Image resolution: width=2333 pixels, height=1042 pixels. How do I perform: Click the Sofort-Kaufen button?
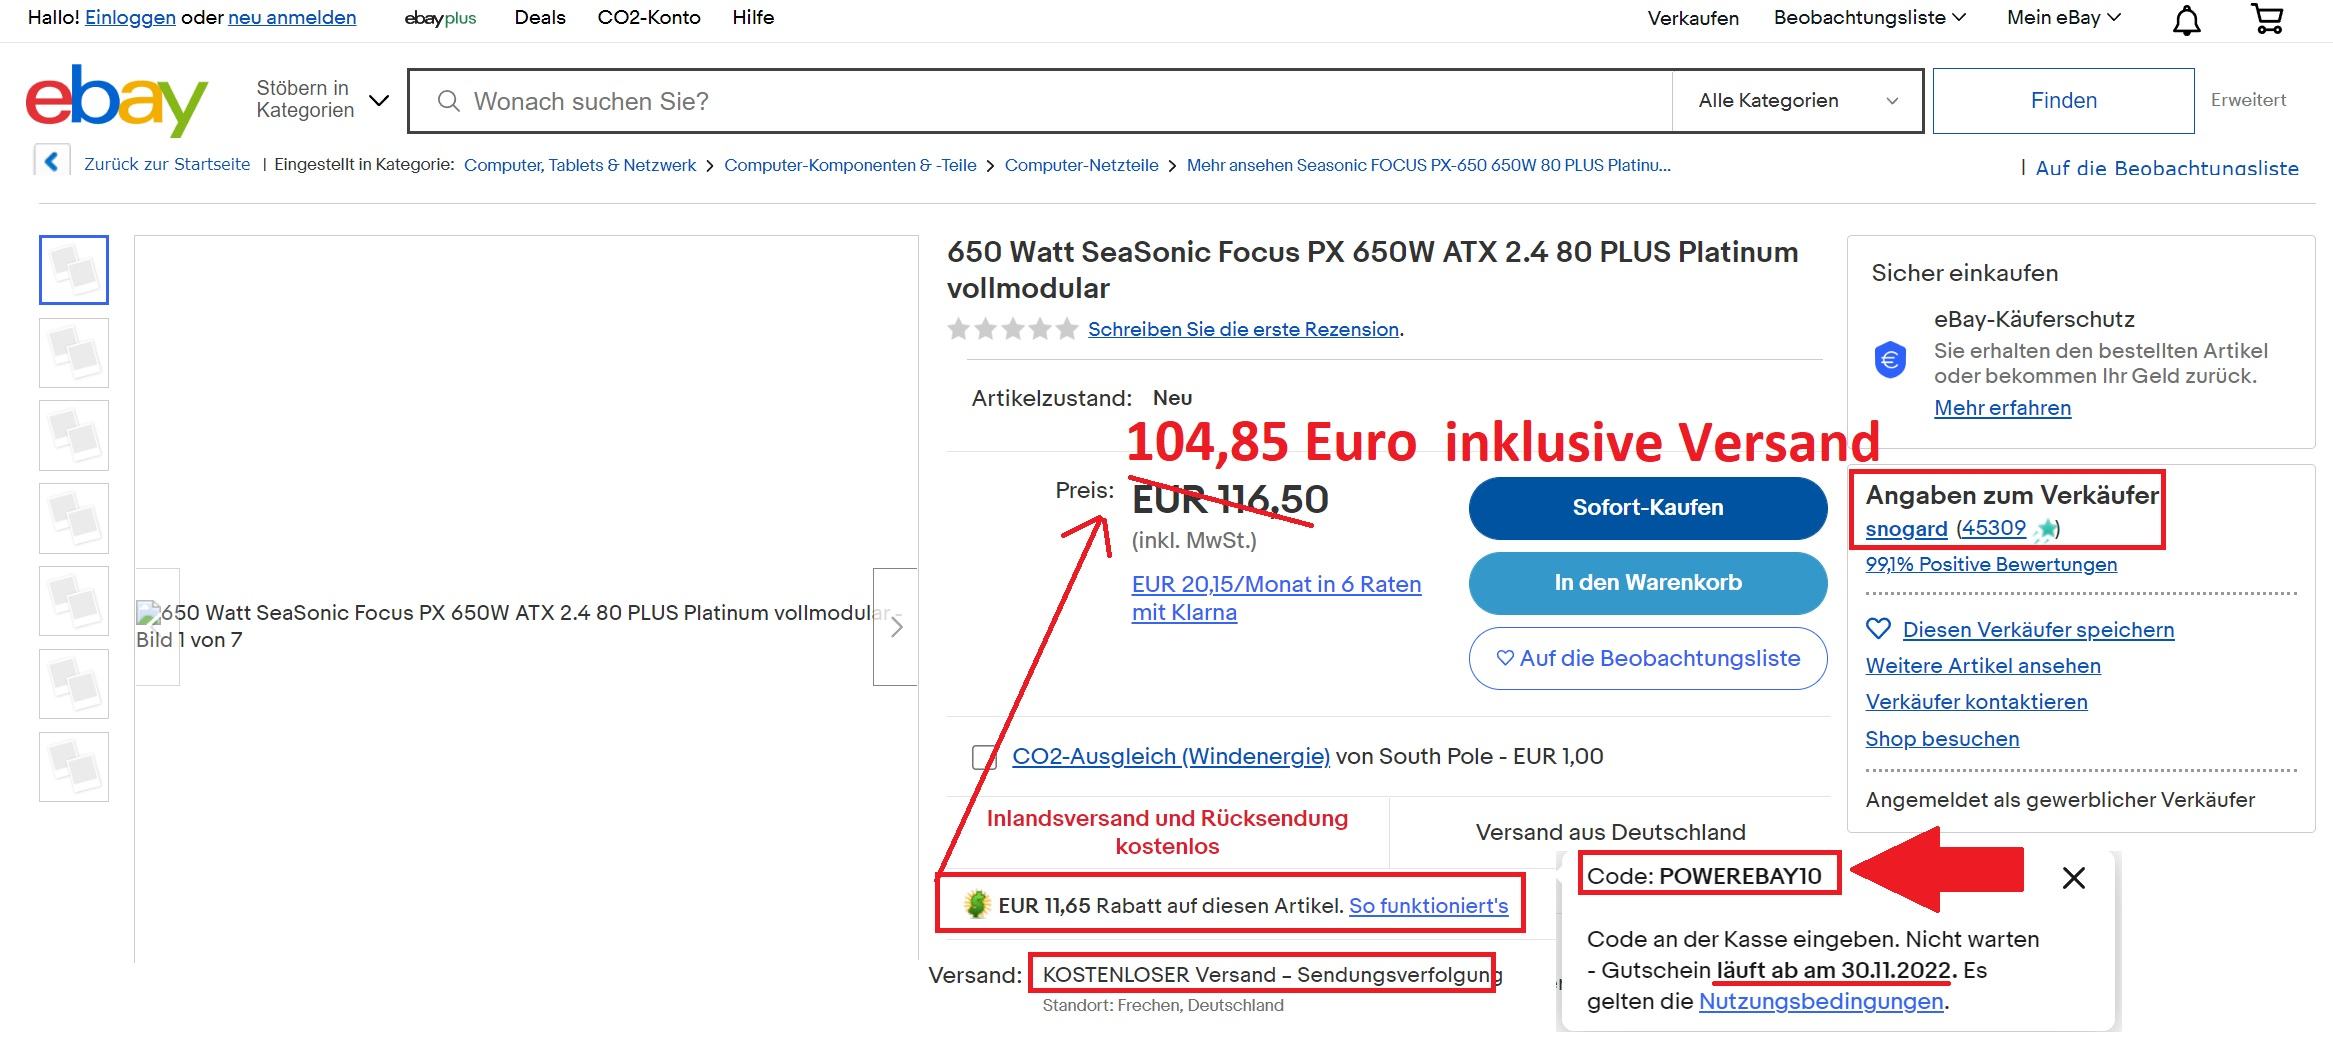[1648, 507]
